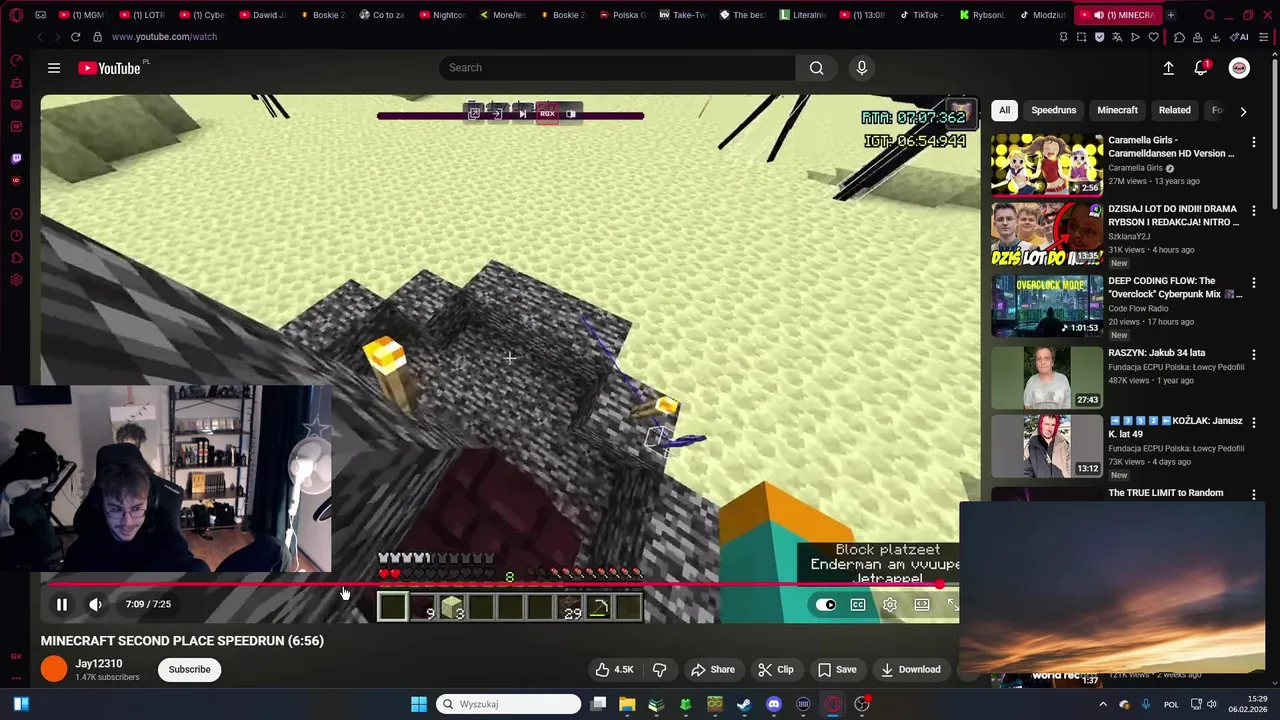Open options for the DEEP CODING FLOW video

1253,283
